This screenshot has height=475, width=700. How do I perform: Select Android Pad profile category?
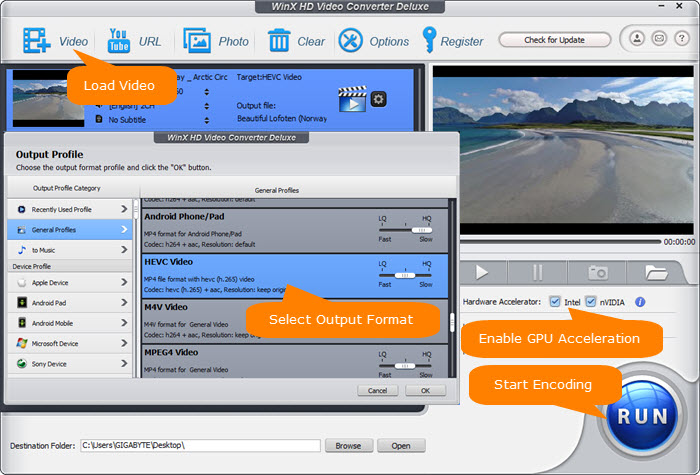click(x=70, y=303)
